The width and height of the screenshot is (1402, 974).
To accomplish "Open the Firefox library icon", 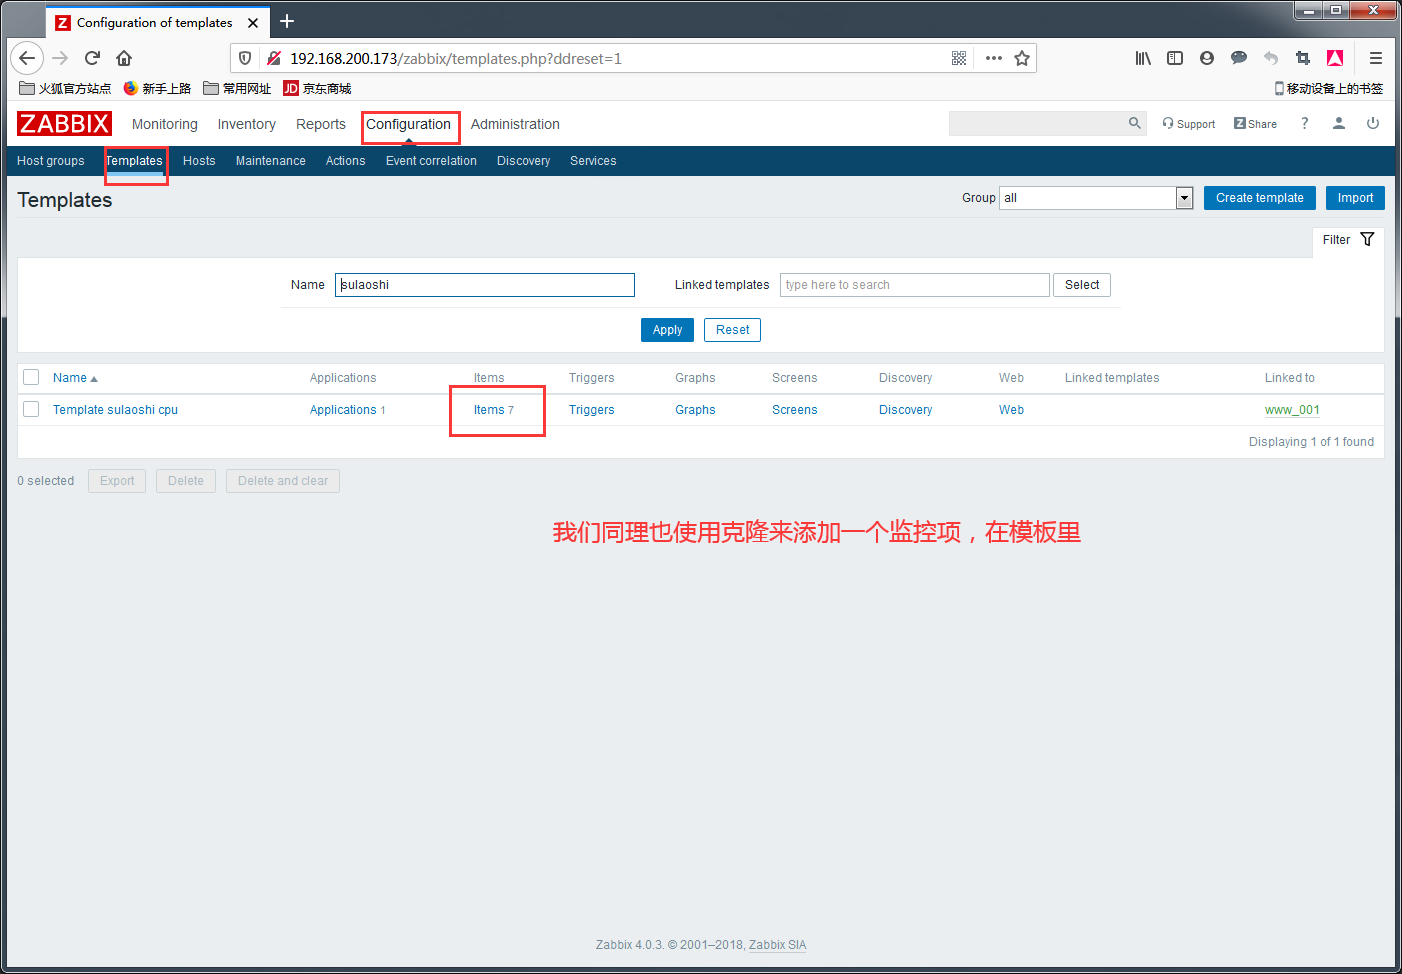I will click(x=1143, y=58).
